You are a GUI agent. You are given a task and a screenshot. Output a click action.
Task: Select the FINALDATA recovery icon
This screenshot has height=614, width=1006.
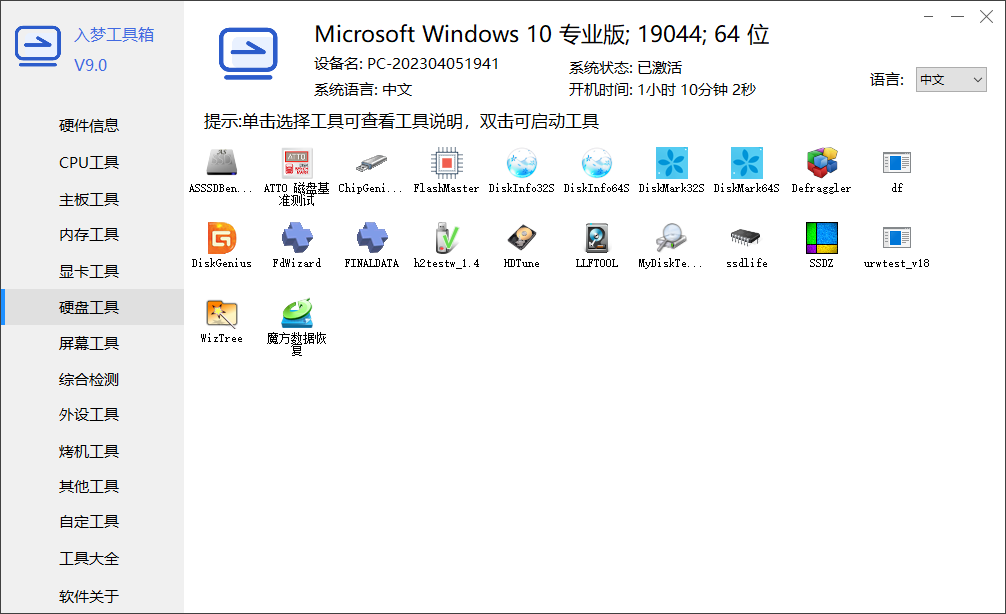[x=371, y=245]
